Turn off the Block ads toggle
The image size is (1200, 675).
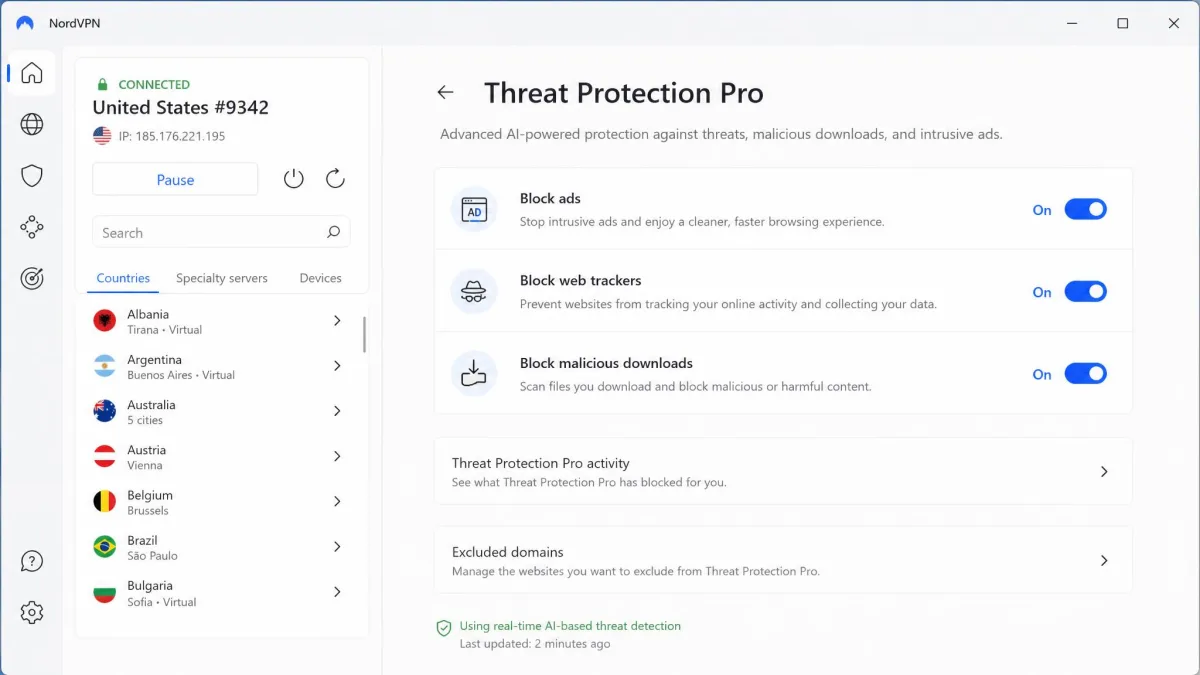[x=1085, y=209]
